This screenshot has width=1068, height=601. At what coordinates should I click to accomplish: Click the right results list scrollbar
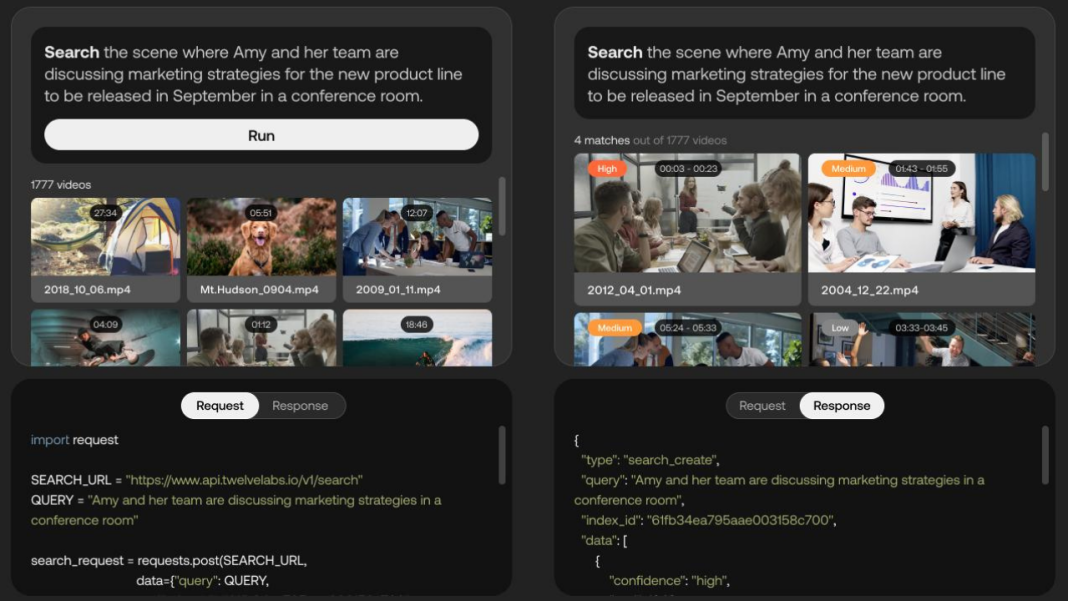click(1045, 161)
